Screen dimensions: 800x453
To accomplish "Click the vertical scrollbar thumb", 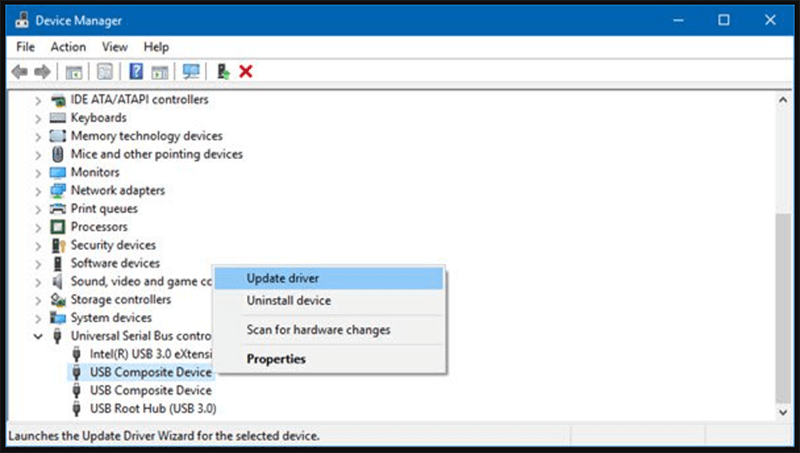I will 783,309.
